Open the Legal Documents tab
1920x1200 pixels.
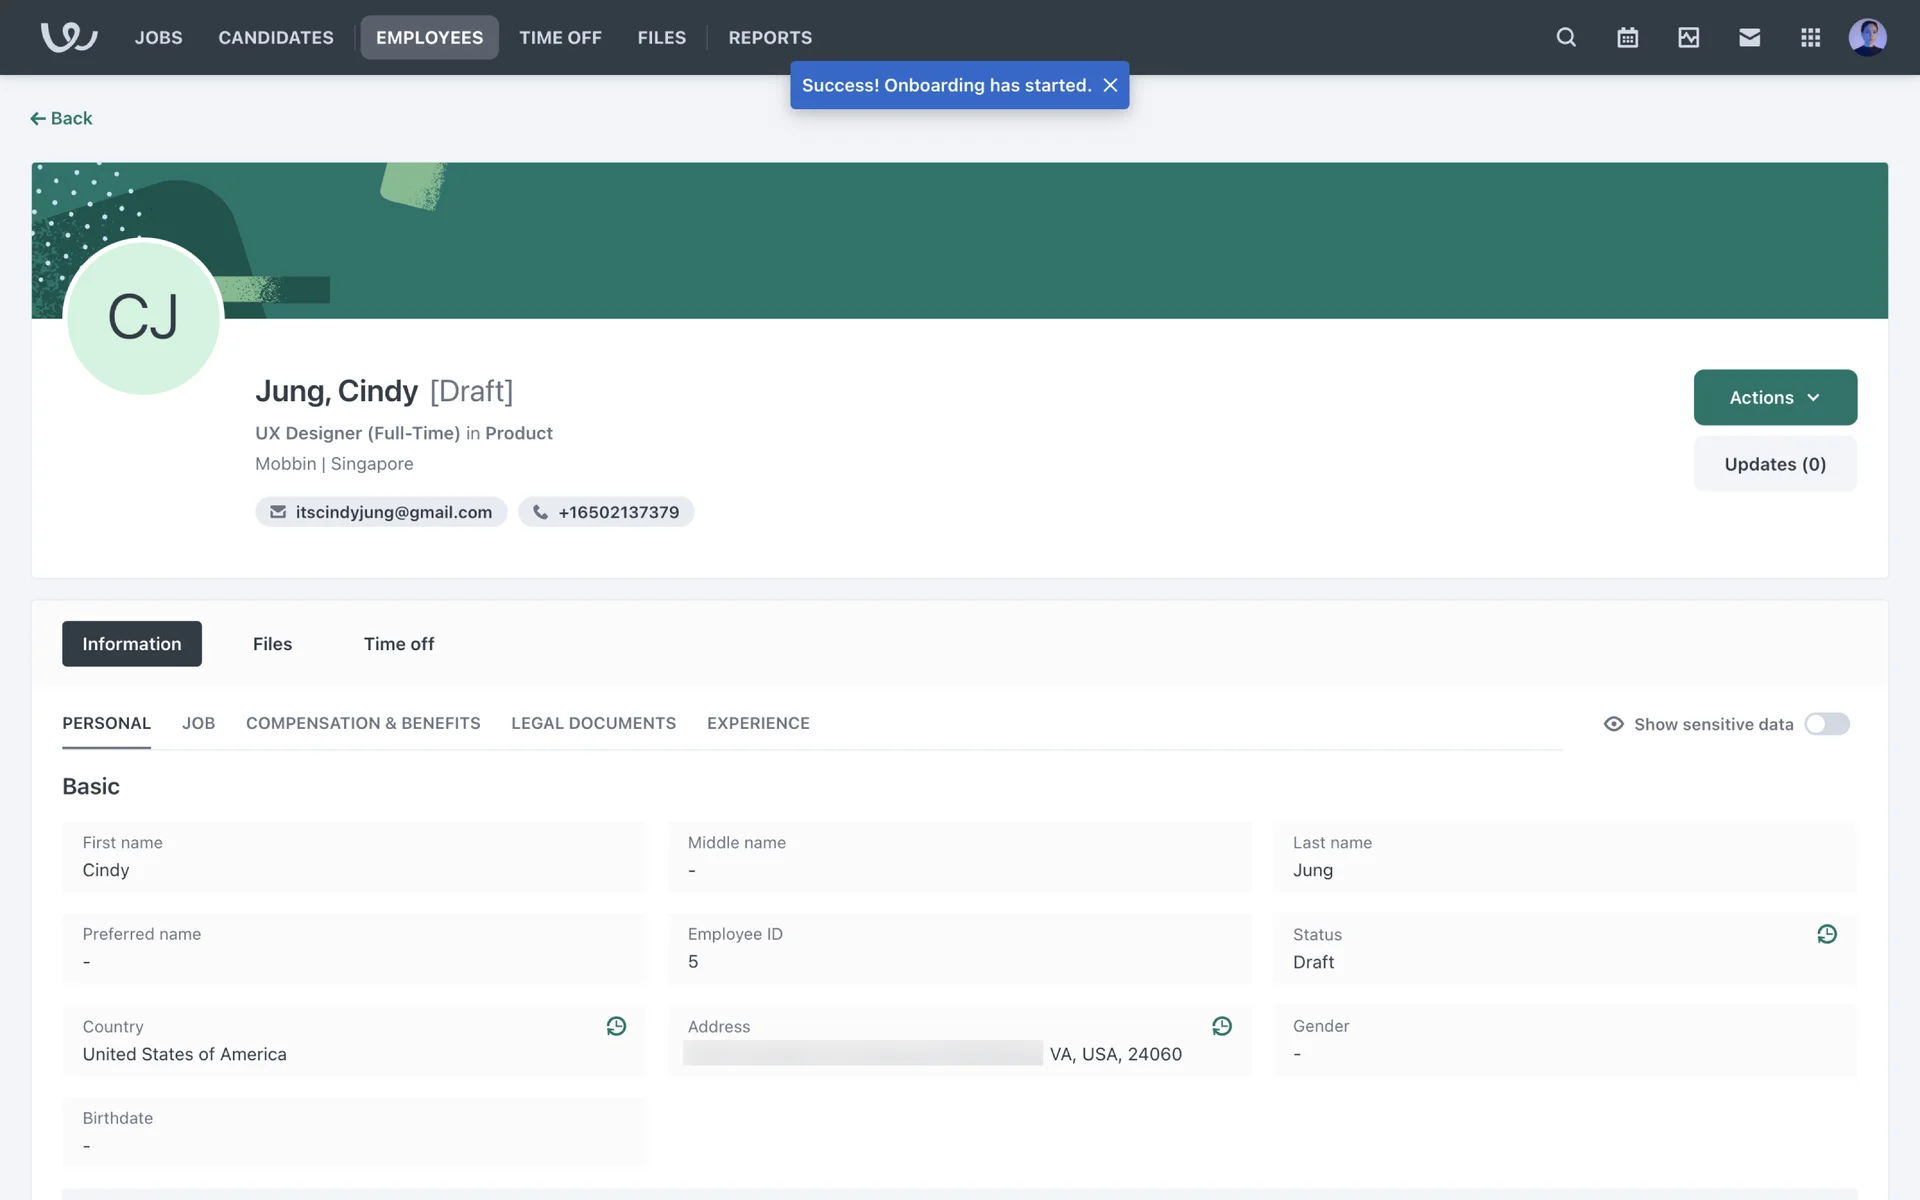(593, 723)
